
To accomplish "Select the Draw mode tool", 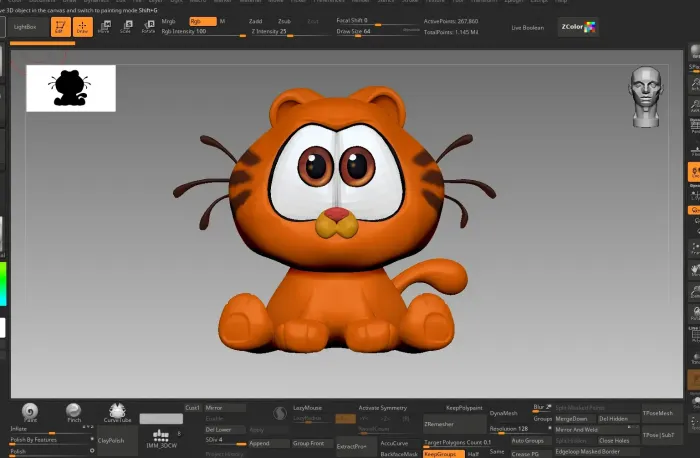I will 83,27.
